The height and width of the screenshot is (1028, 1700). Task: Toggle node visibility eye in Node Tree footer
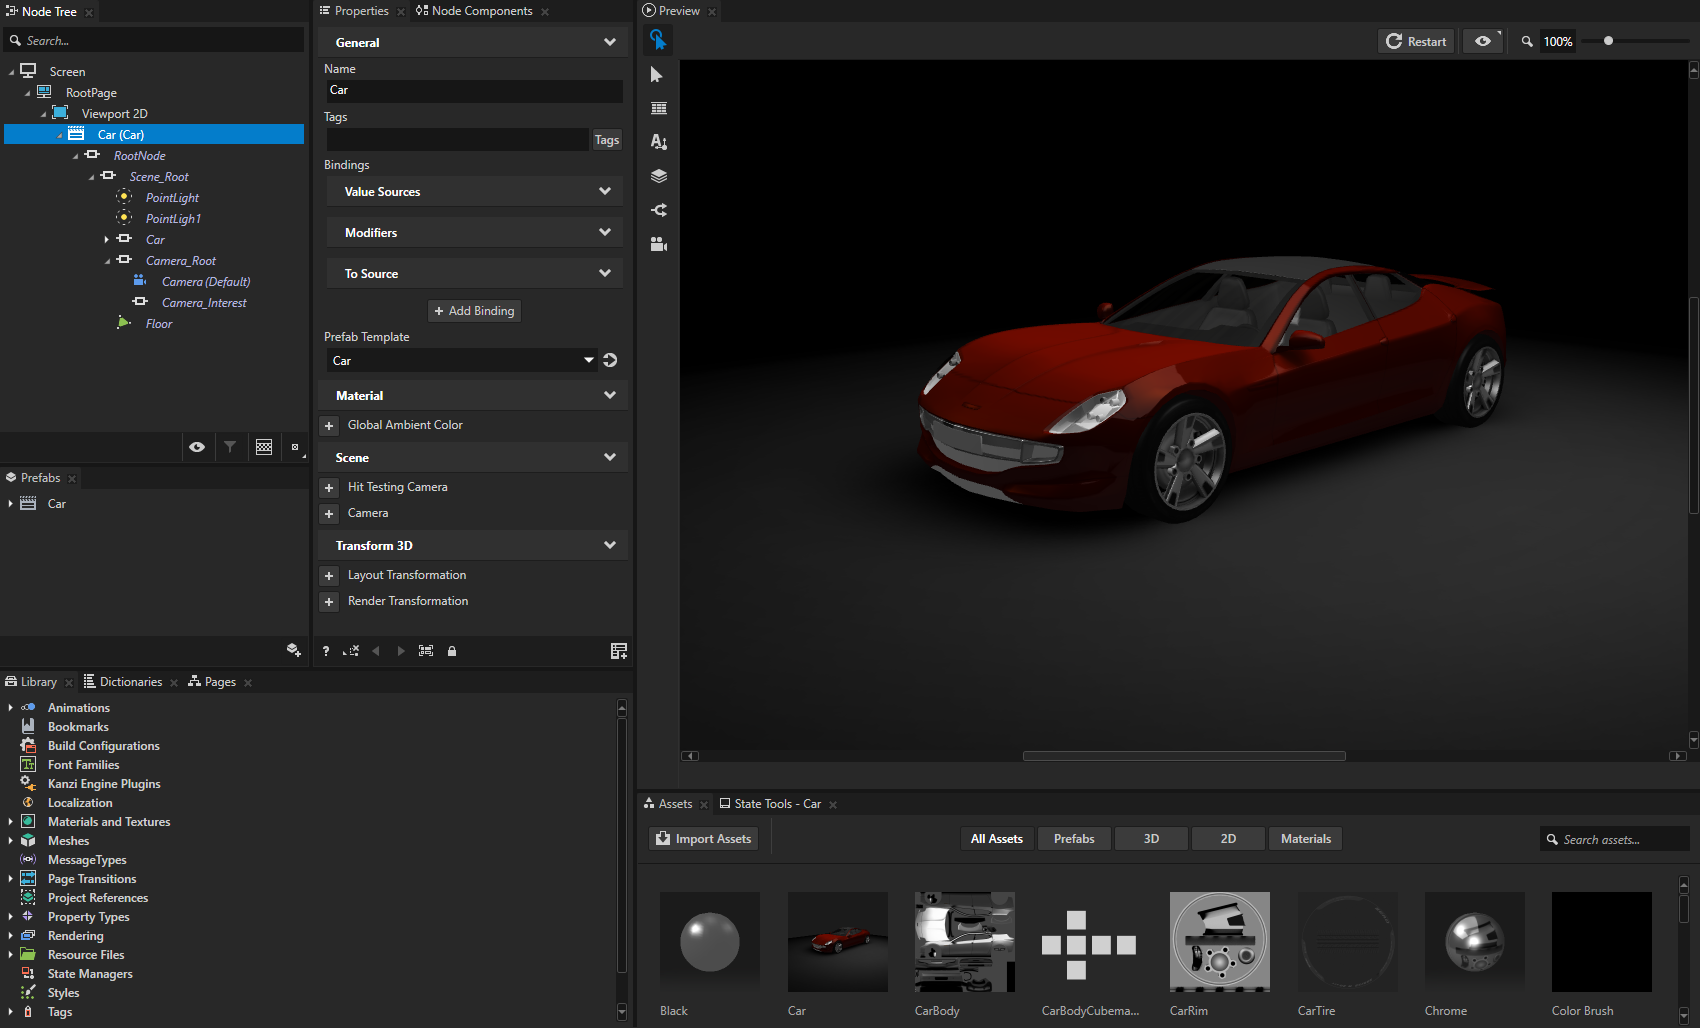pos(197,447)
